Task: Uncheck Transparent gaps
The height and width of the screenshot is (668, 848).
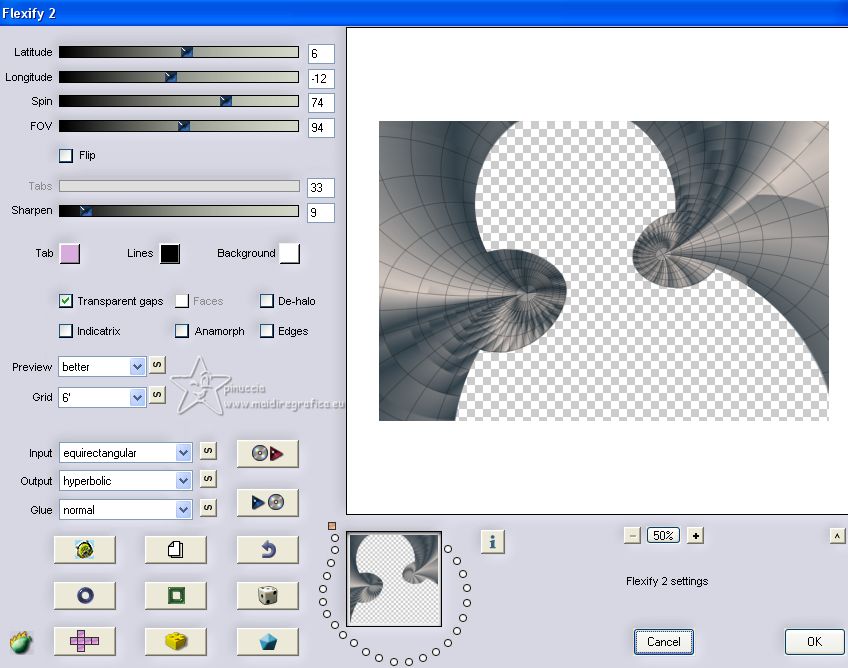Action: [65, 301]
